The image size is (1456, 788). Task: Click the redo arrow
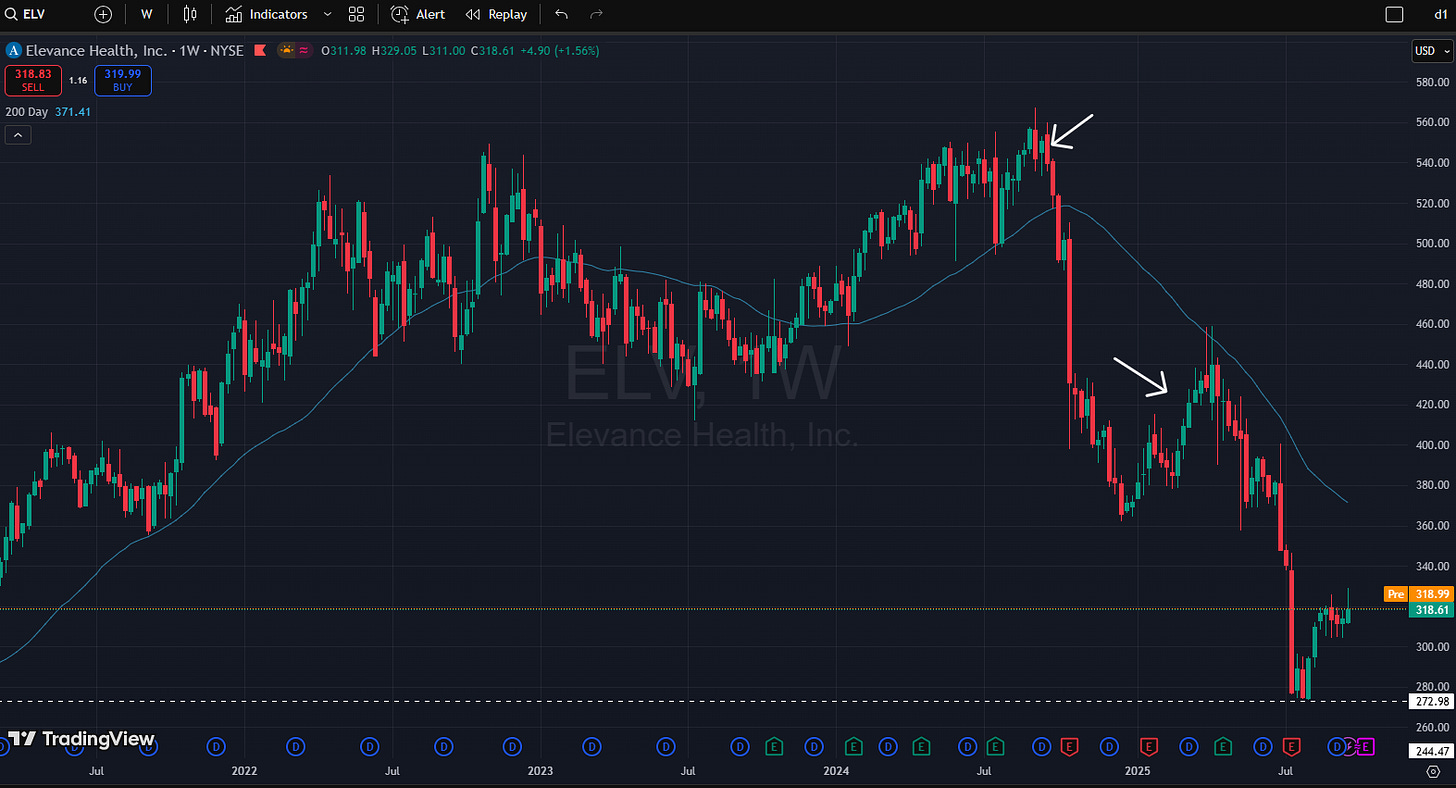point(597,15)
